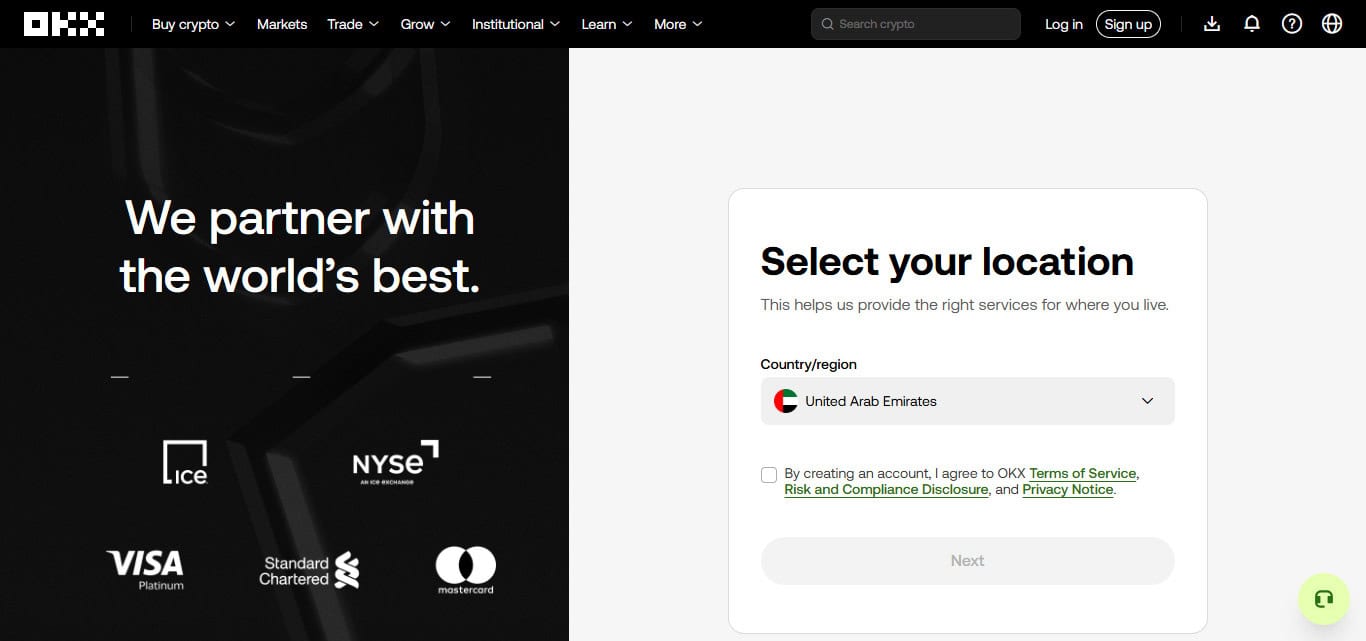Click the Mastercard logo
Screen dimensions: 1366x641
465,570
